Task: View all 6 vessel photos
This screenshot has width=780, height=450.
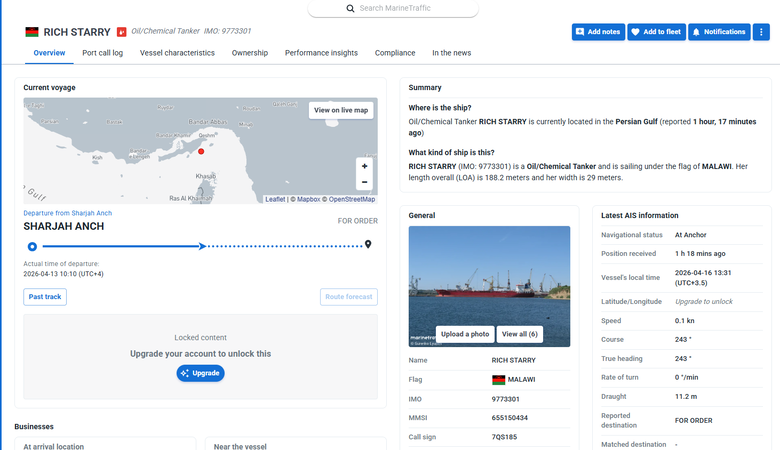Action: point(519,334)
